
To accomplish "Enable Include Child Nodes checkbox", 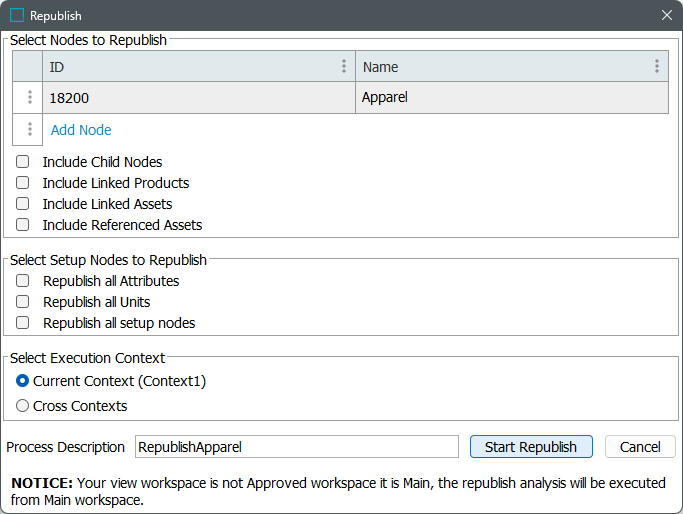I will pyautogui.click(x=23, y=162).
